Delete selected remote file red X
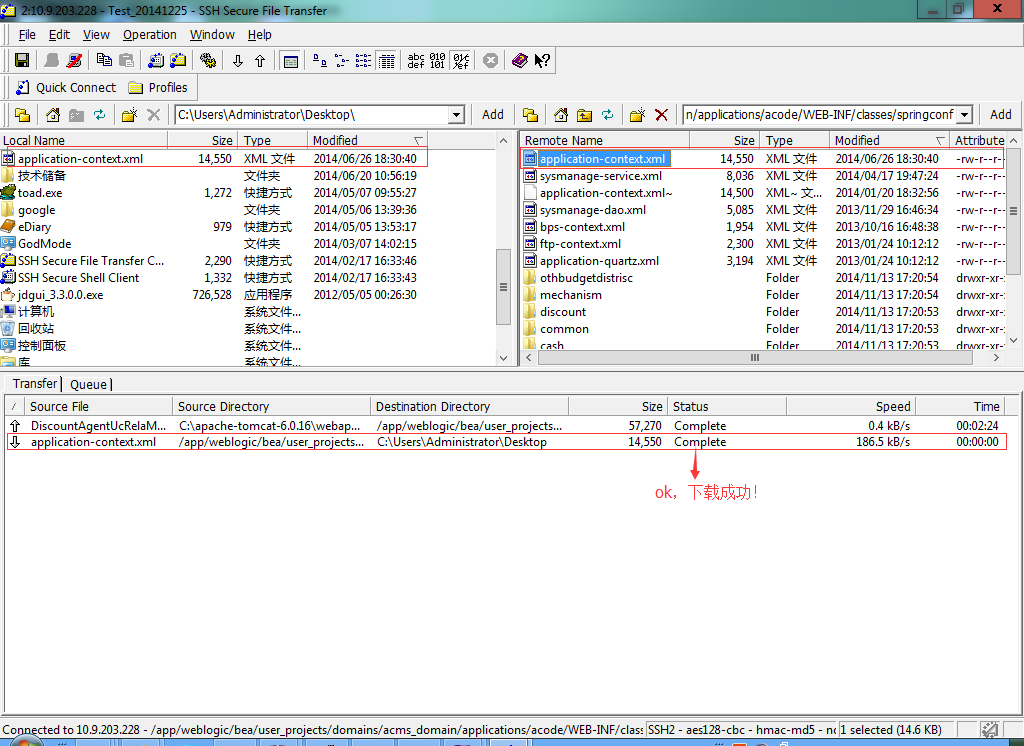 coord(661,115)
